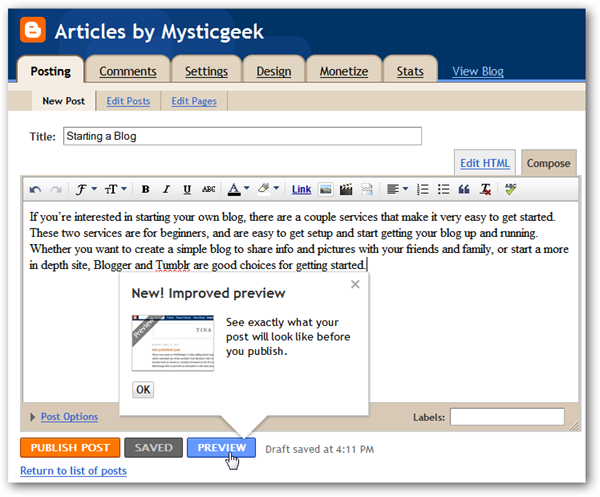Switch to the Comments tab

127,71
